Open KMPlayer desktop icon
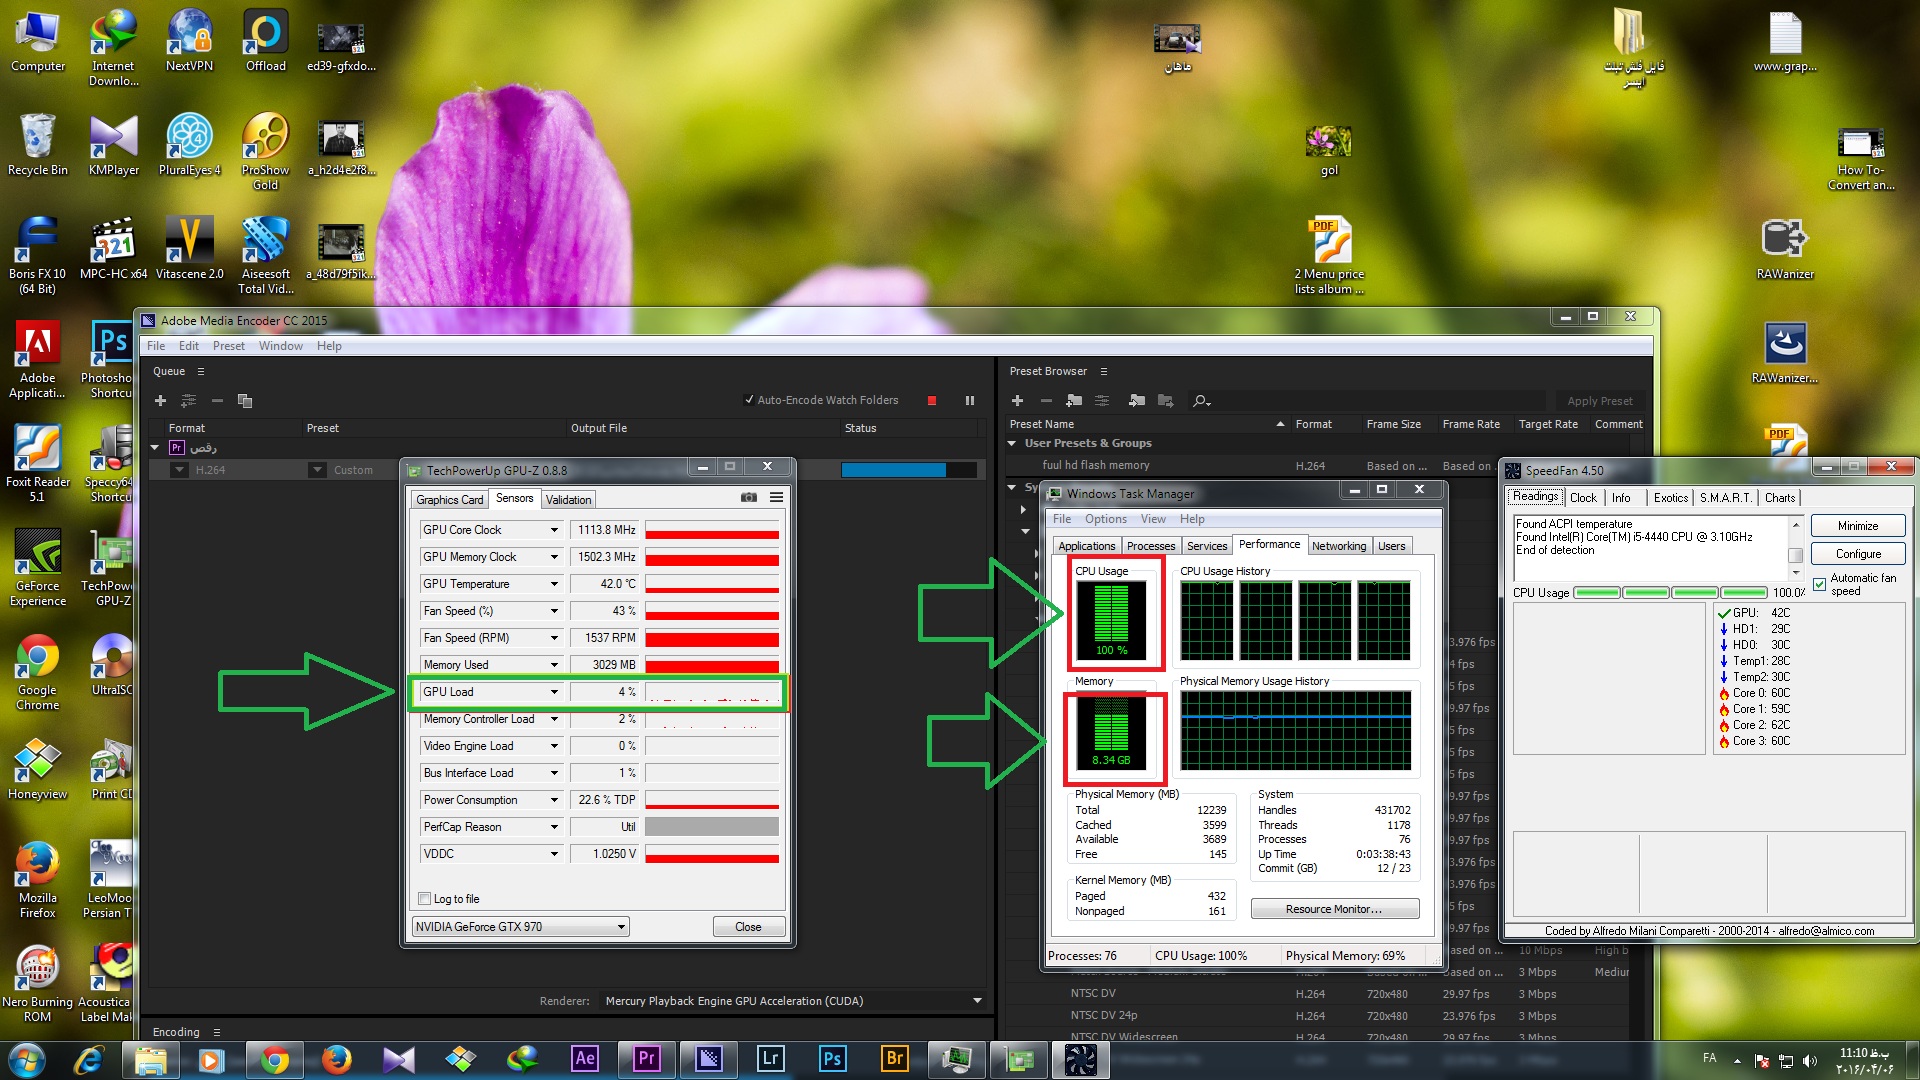Screen dimensions: 1920x1080 click(114, 146)
